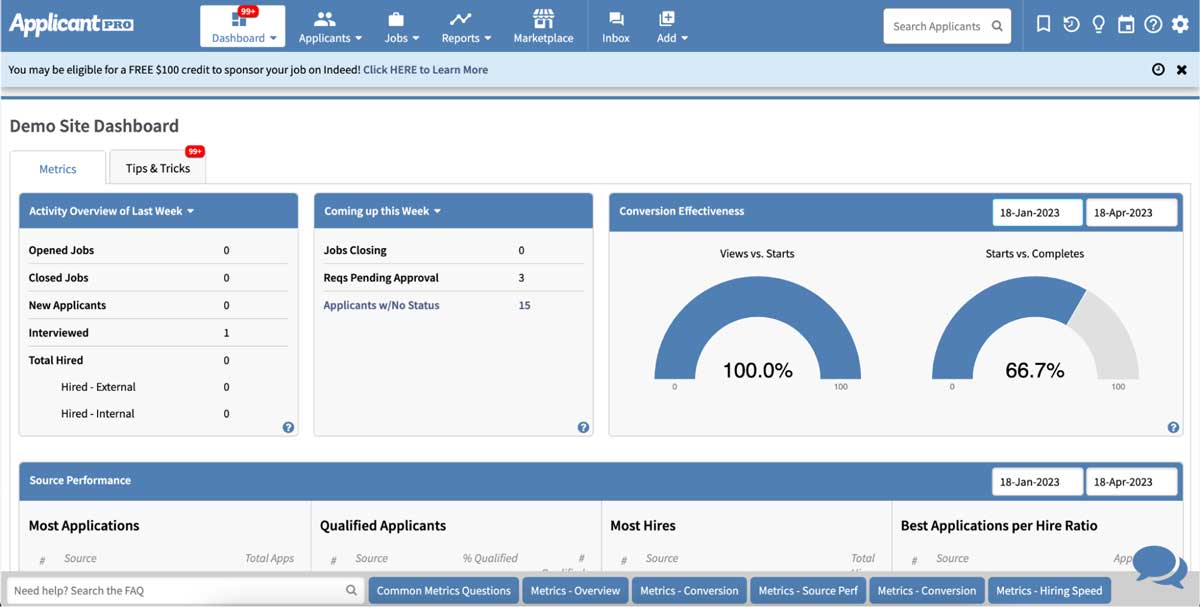Open the Marketplace section
Screen dimensions: 1200x607
[543, 25]
